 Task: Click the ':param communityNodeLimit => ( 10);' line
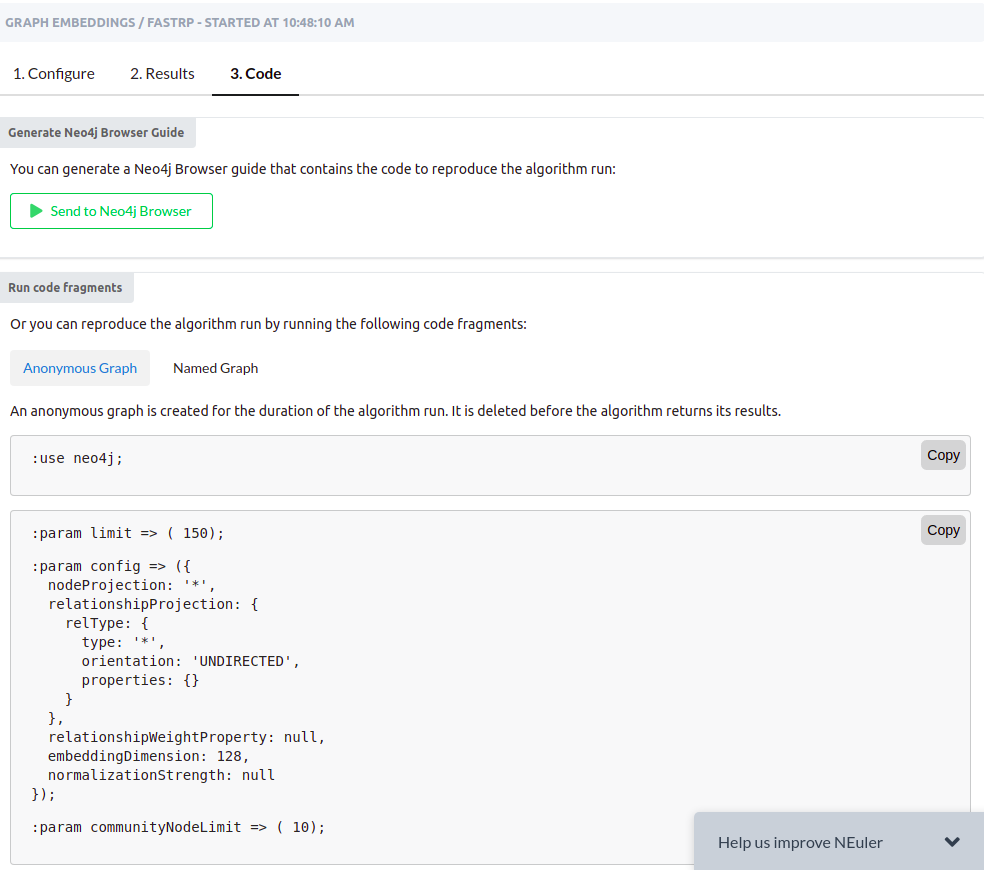tap(178, 827)
